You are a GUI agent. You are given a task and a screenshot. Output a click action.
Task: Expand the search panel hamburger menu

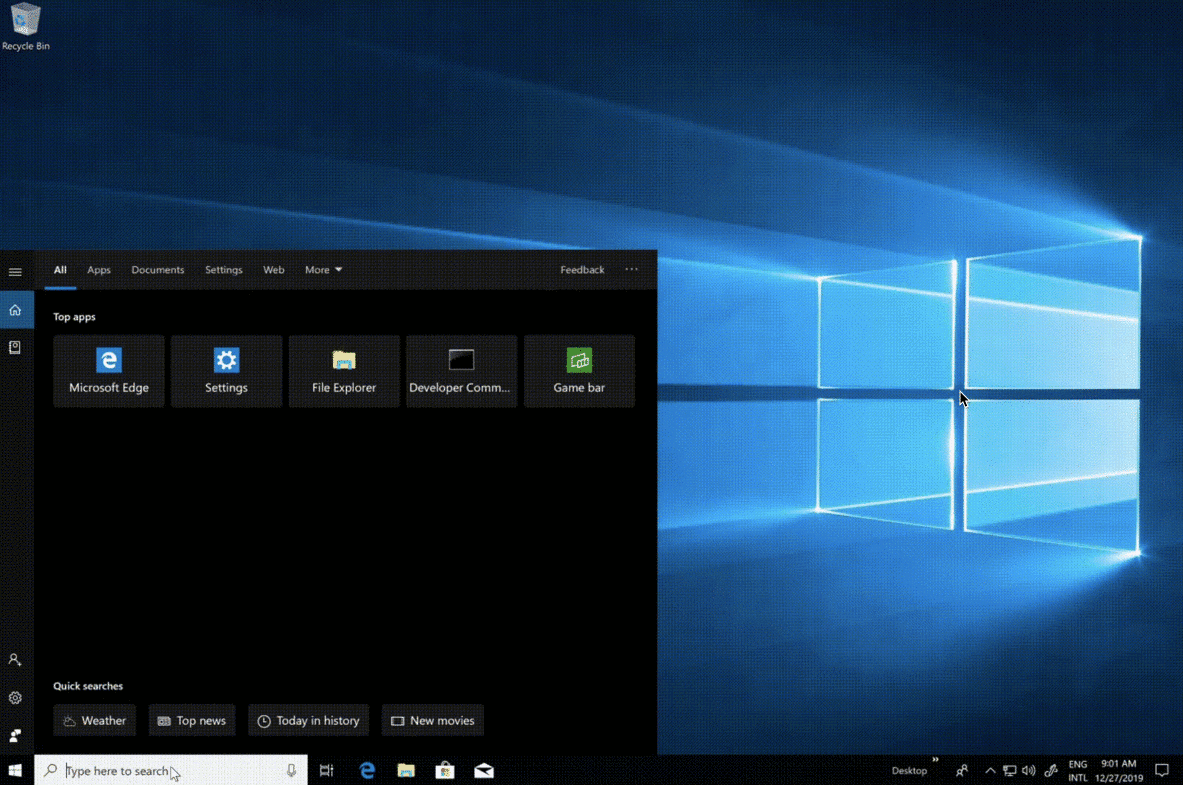click(x=15, y=272)
